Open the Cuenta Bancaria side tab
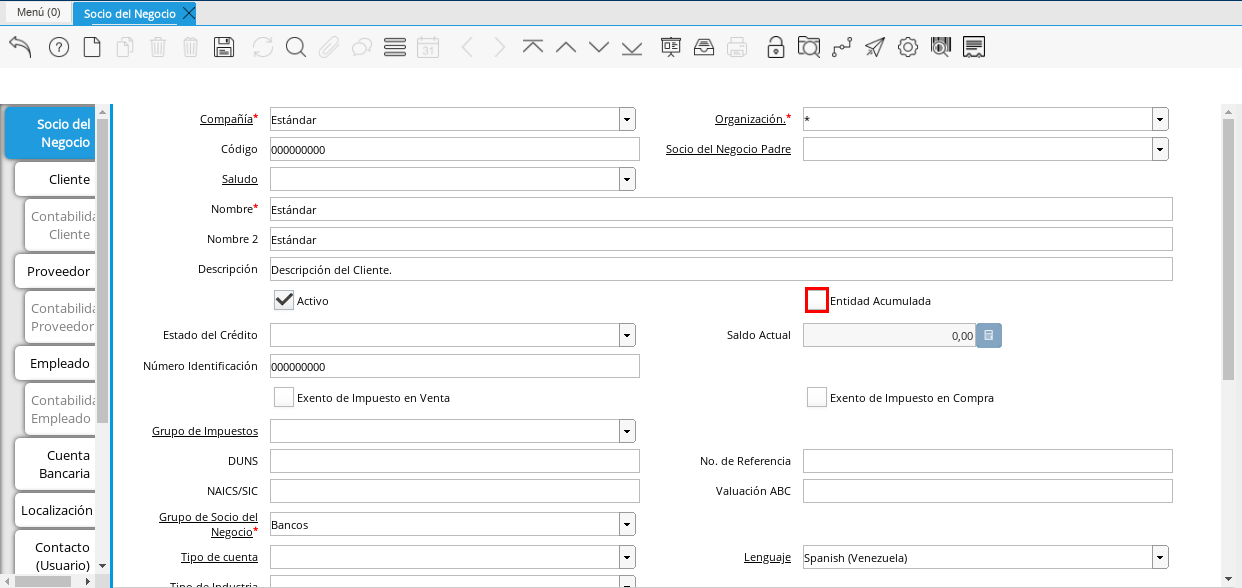 pos(55,464)
